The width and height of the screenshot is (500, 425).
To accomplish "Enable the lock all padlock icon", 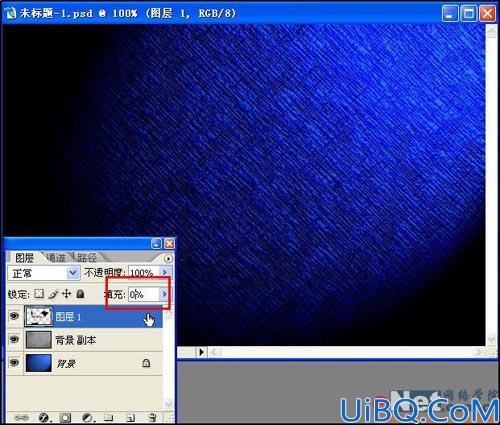I will [80, 294].
